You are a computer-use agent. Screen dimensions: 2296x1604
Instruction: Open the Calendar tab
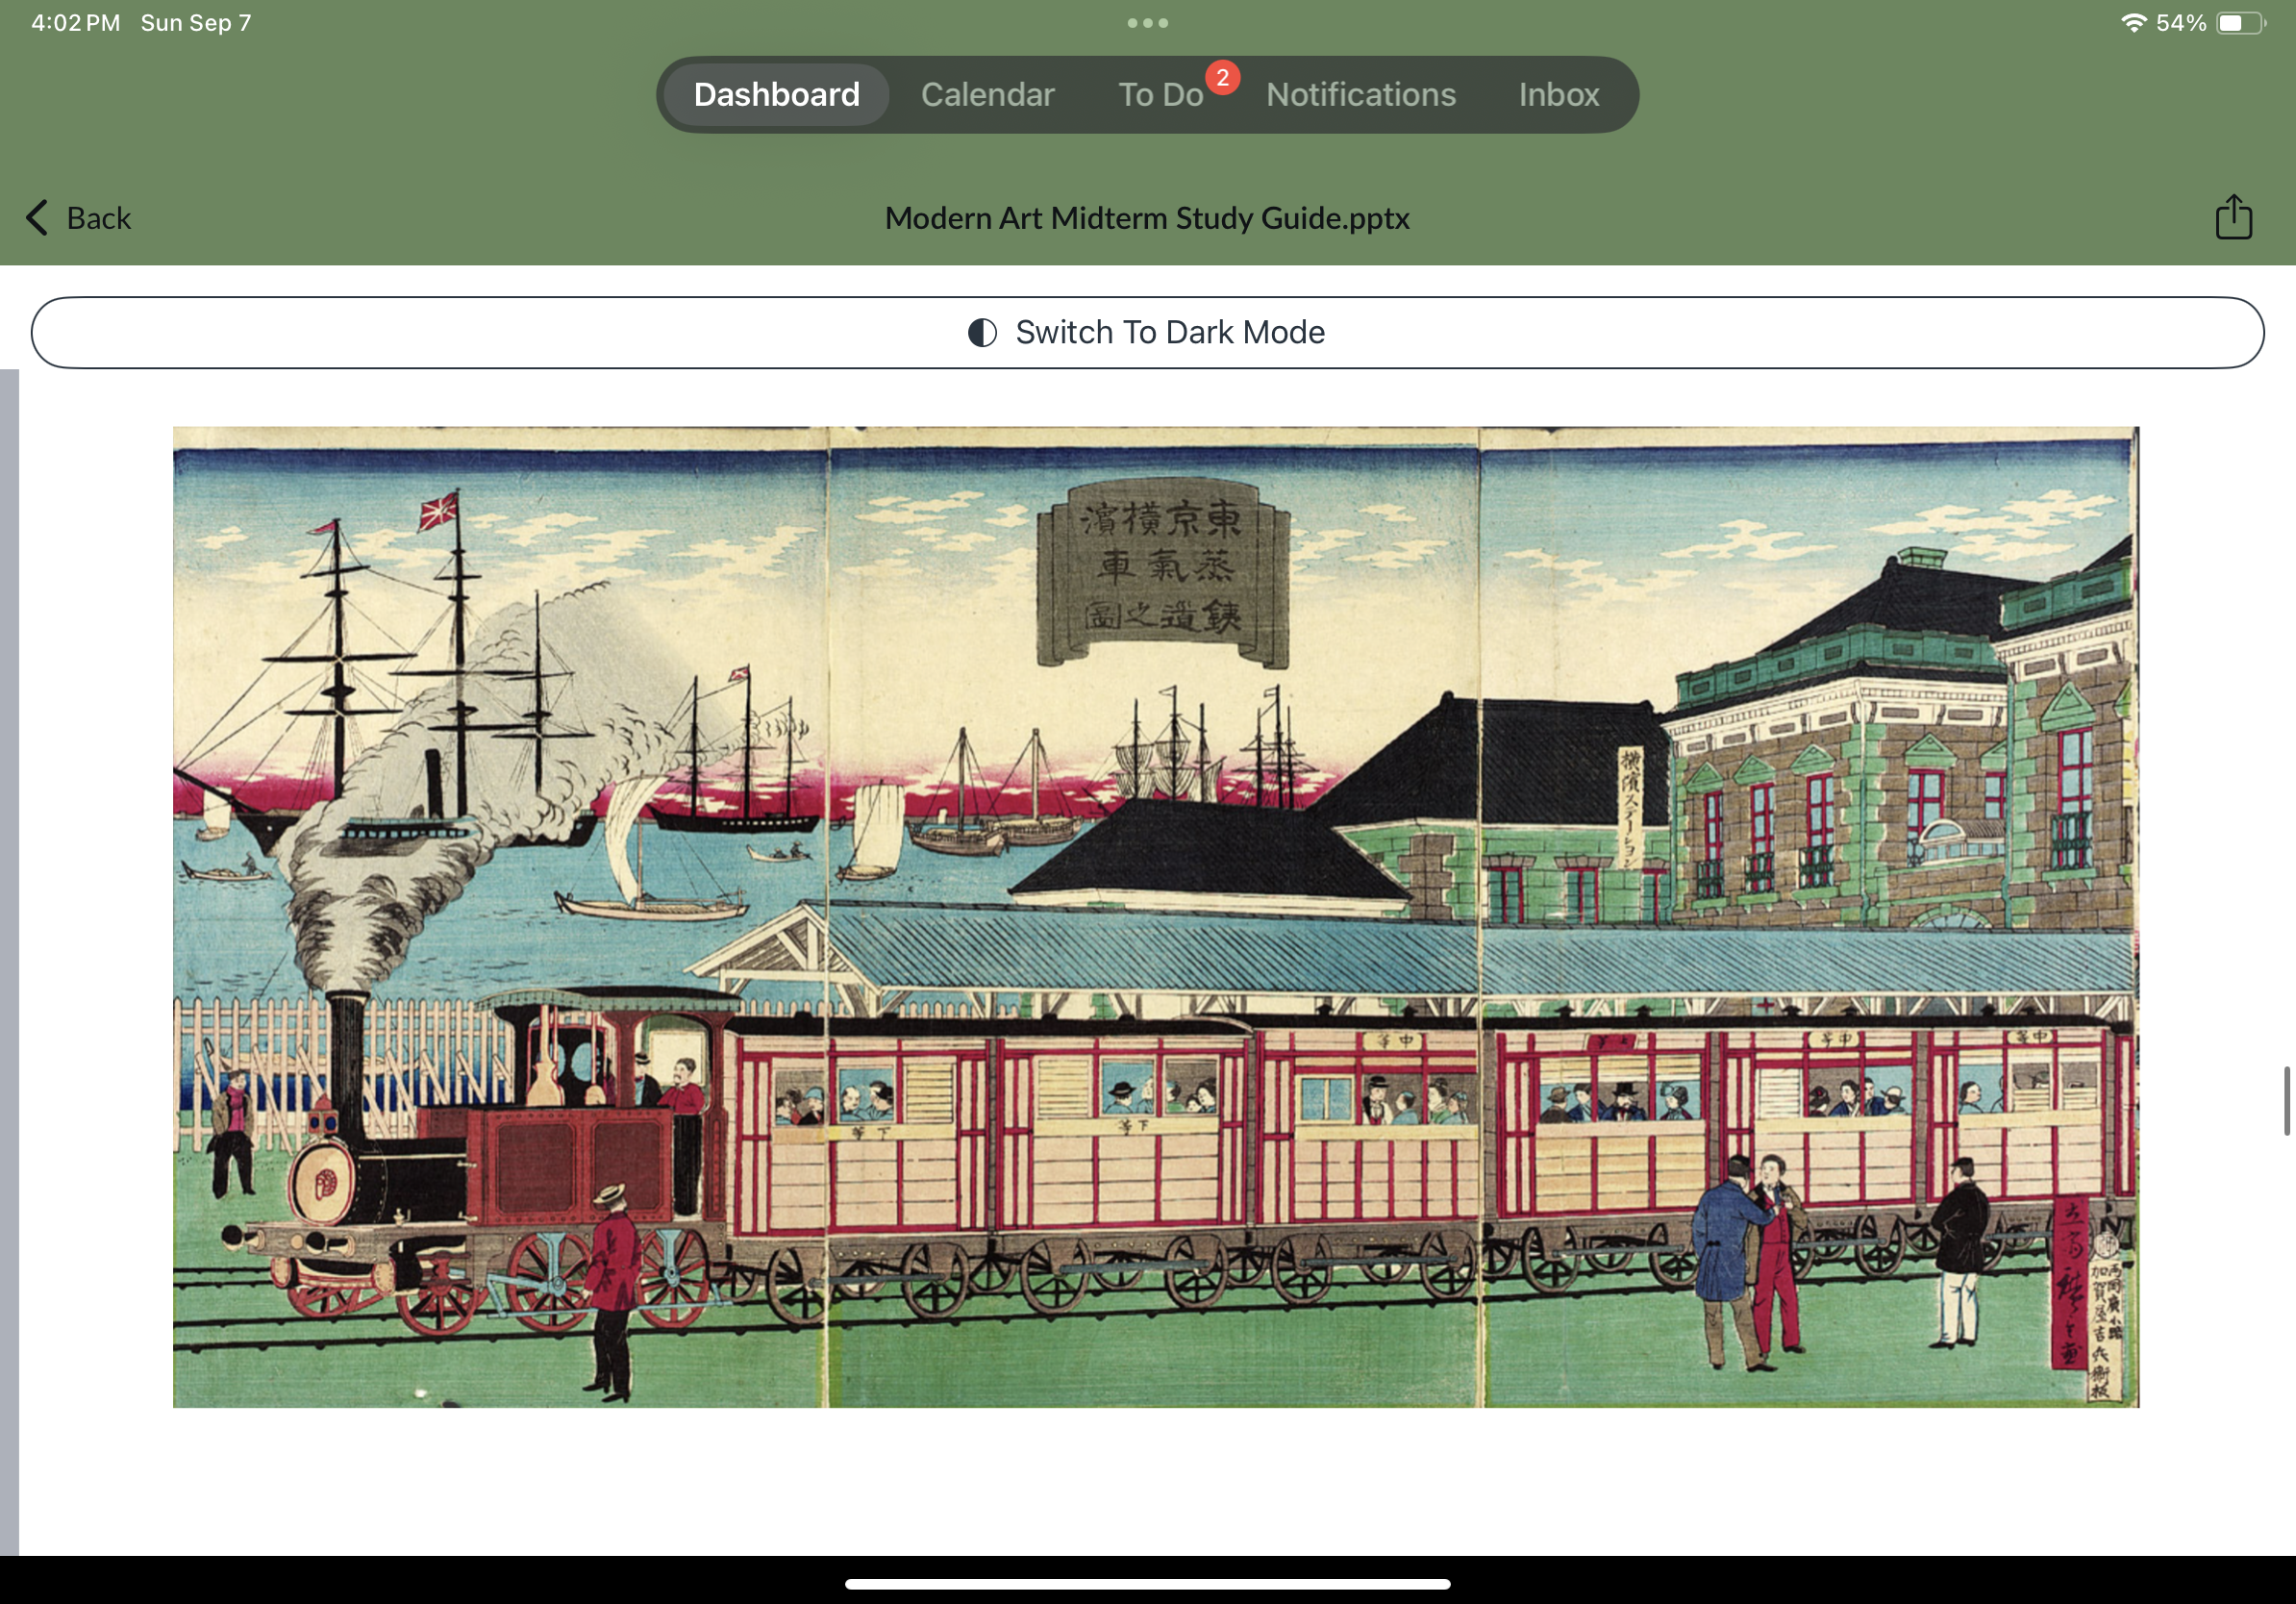pyautogui.click(x=987, y=95)
